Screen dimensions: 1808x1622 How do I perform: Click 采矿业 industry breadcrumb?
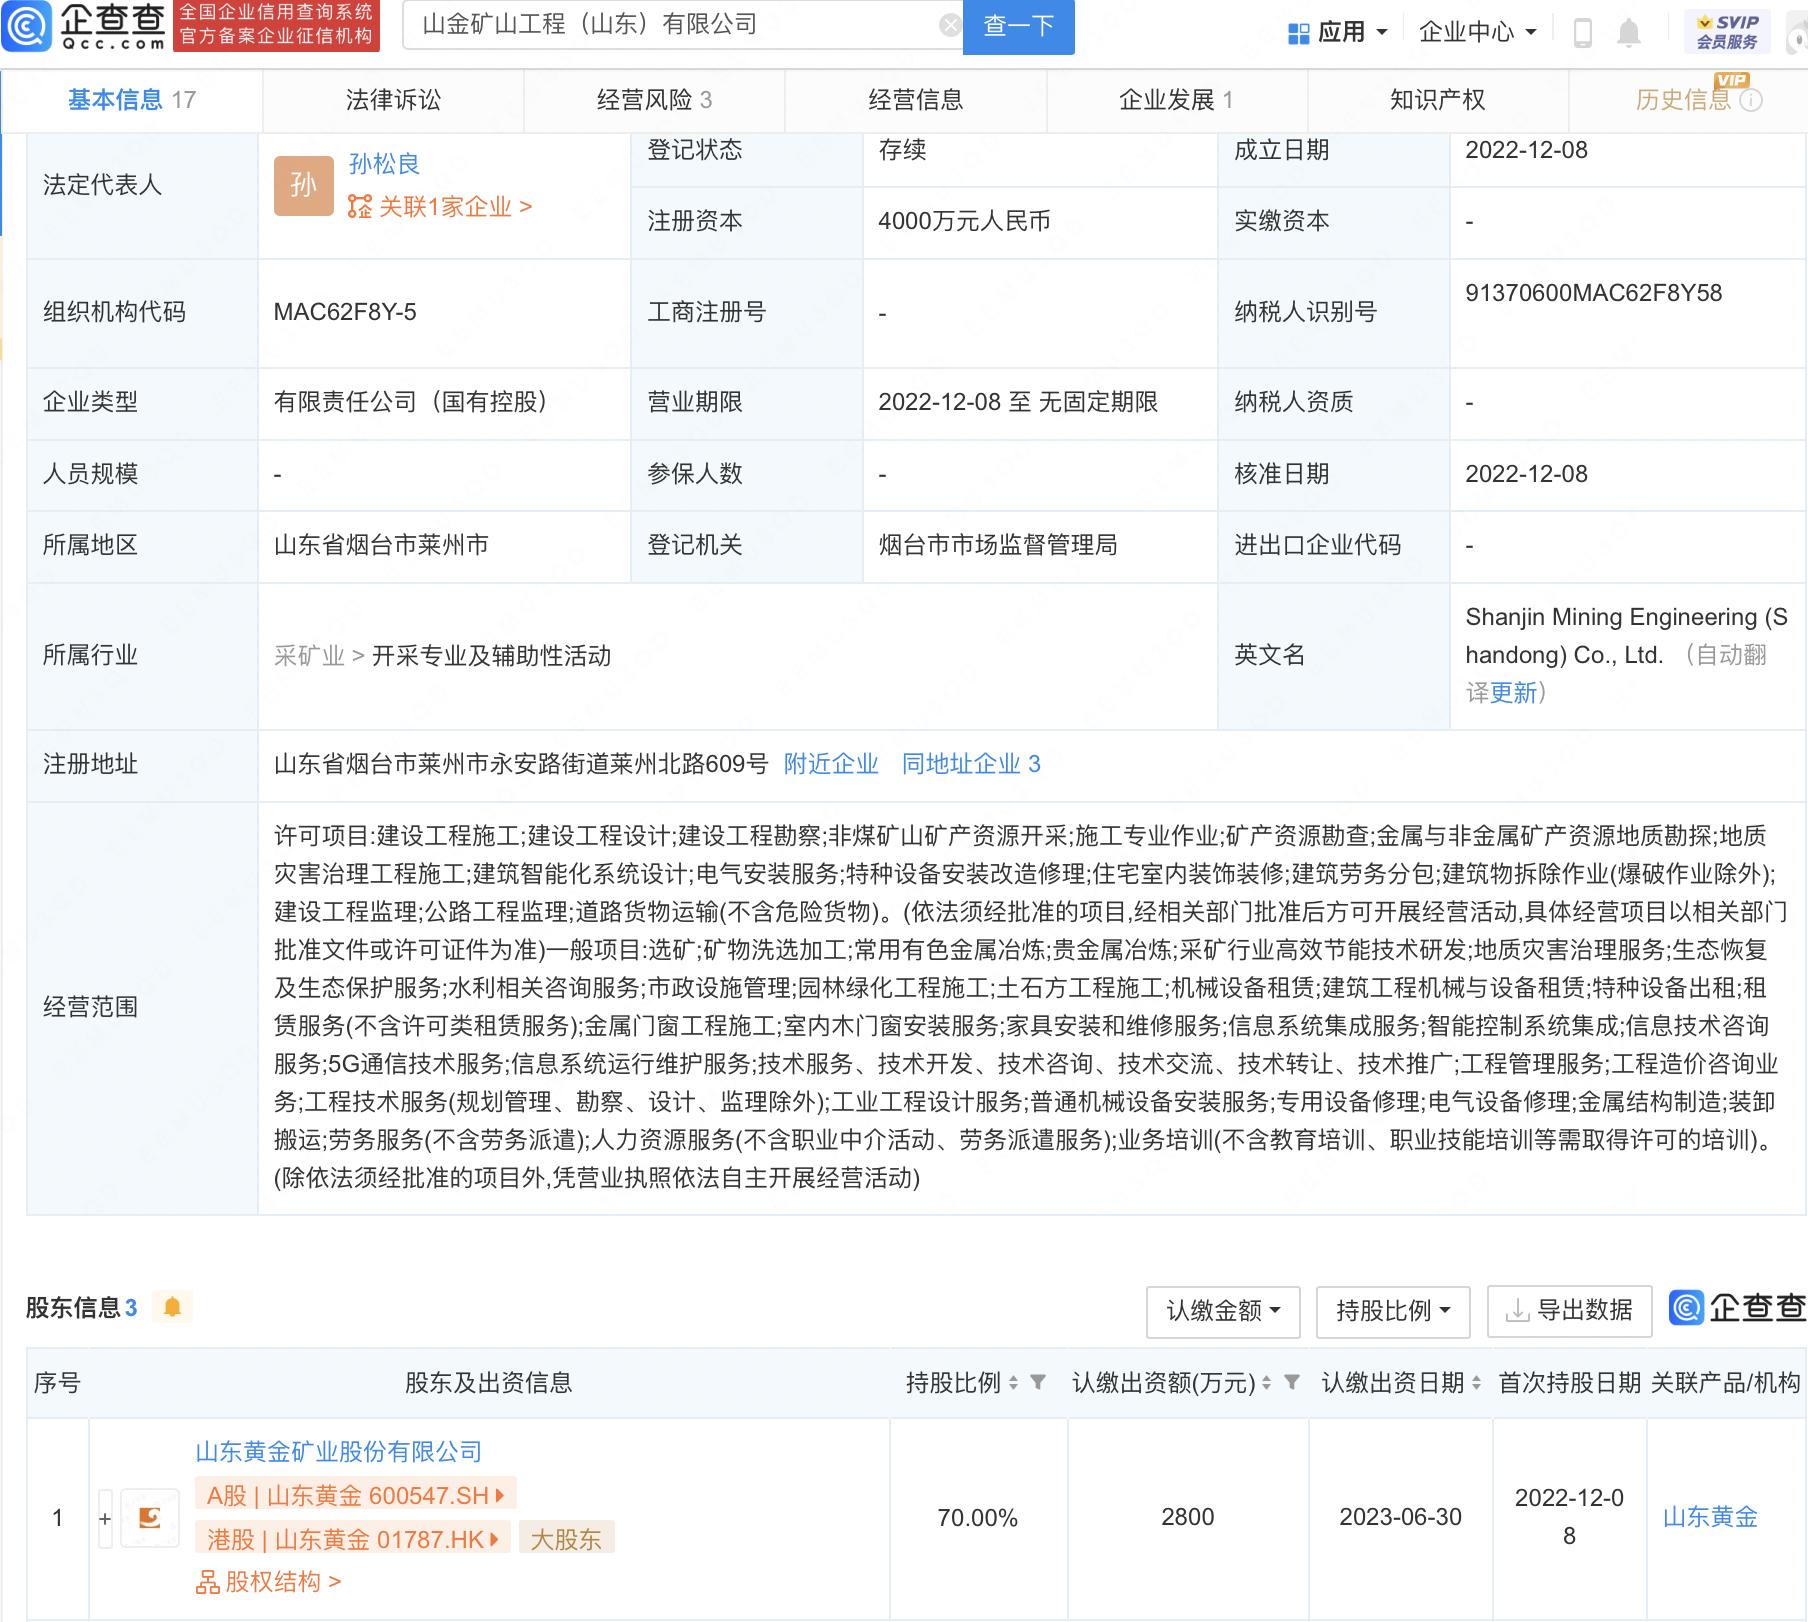(x=309, y=656)
